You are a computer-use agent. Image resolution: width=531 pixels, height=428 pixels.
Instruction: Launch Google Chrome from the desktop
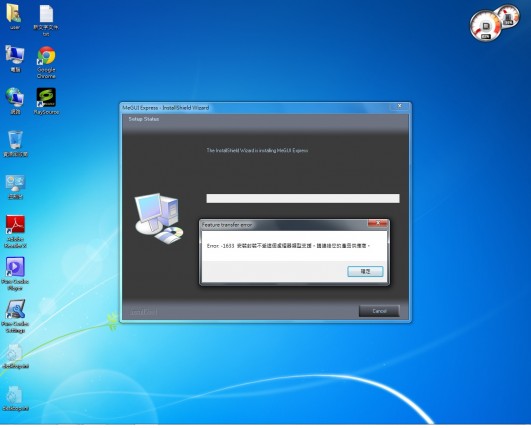tap(46, 62)
